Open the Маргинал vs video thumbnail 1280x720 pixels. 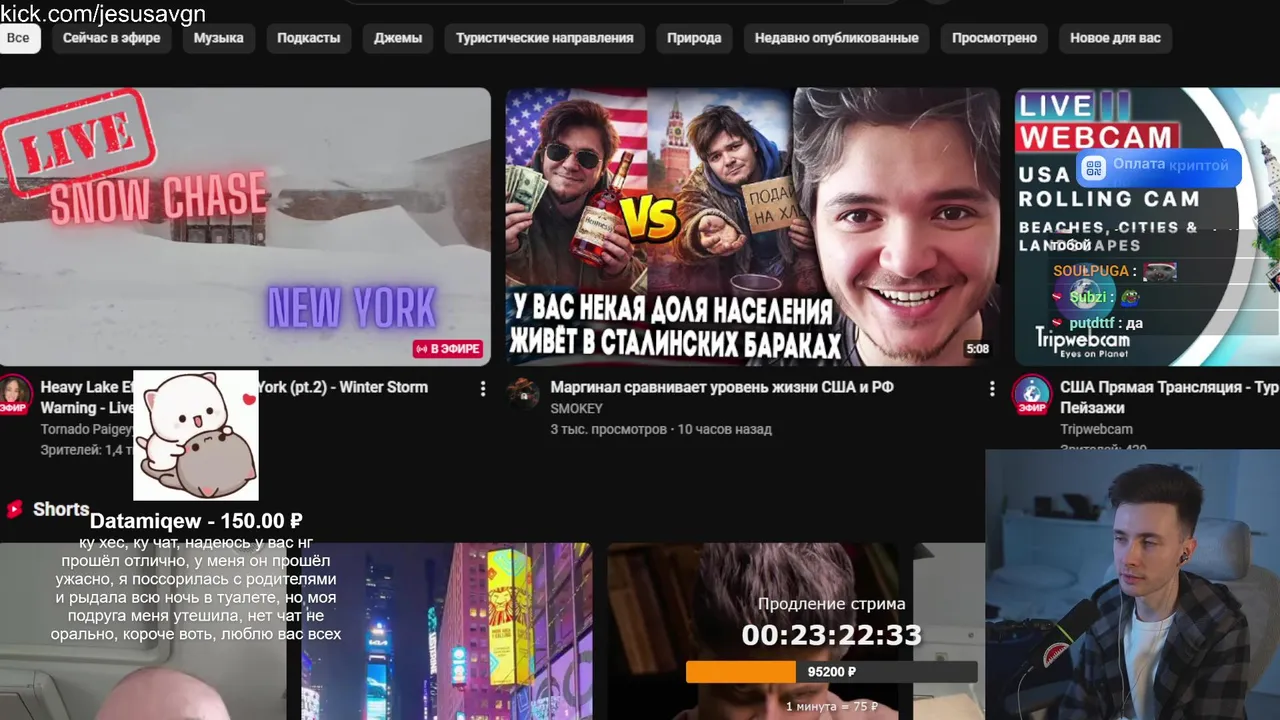pyautogui.click(x=752, y=227)
